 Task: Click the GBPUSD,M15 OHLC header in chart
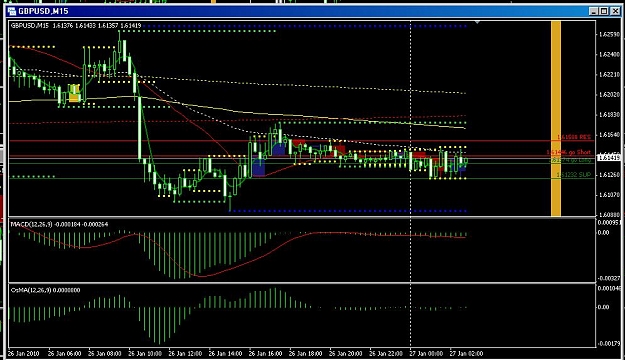click(76, 26)
